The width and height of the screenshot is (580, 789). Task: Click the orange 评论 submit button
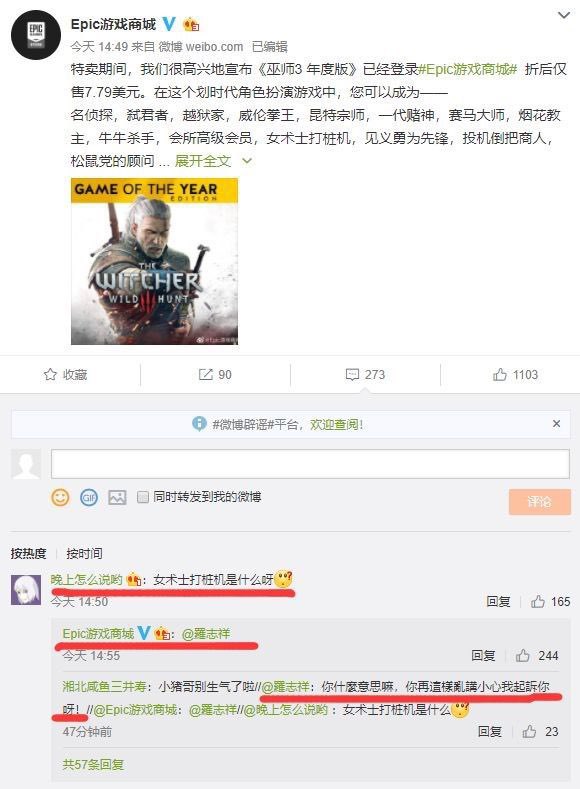(x=540, y=501)
